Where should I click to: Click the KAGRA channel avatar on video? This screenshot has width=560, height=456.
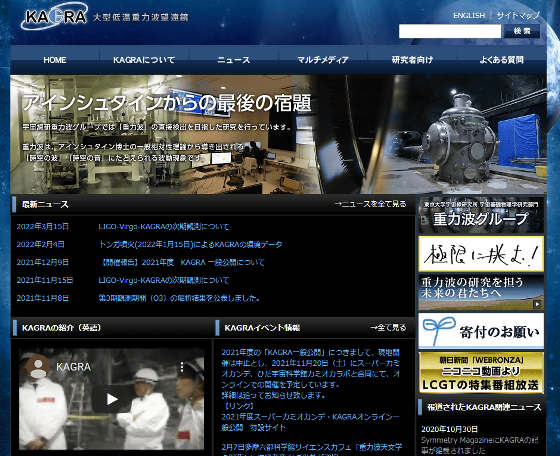38,367
